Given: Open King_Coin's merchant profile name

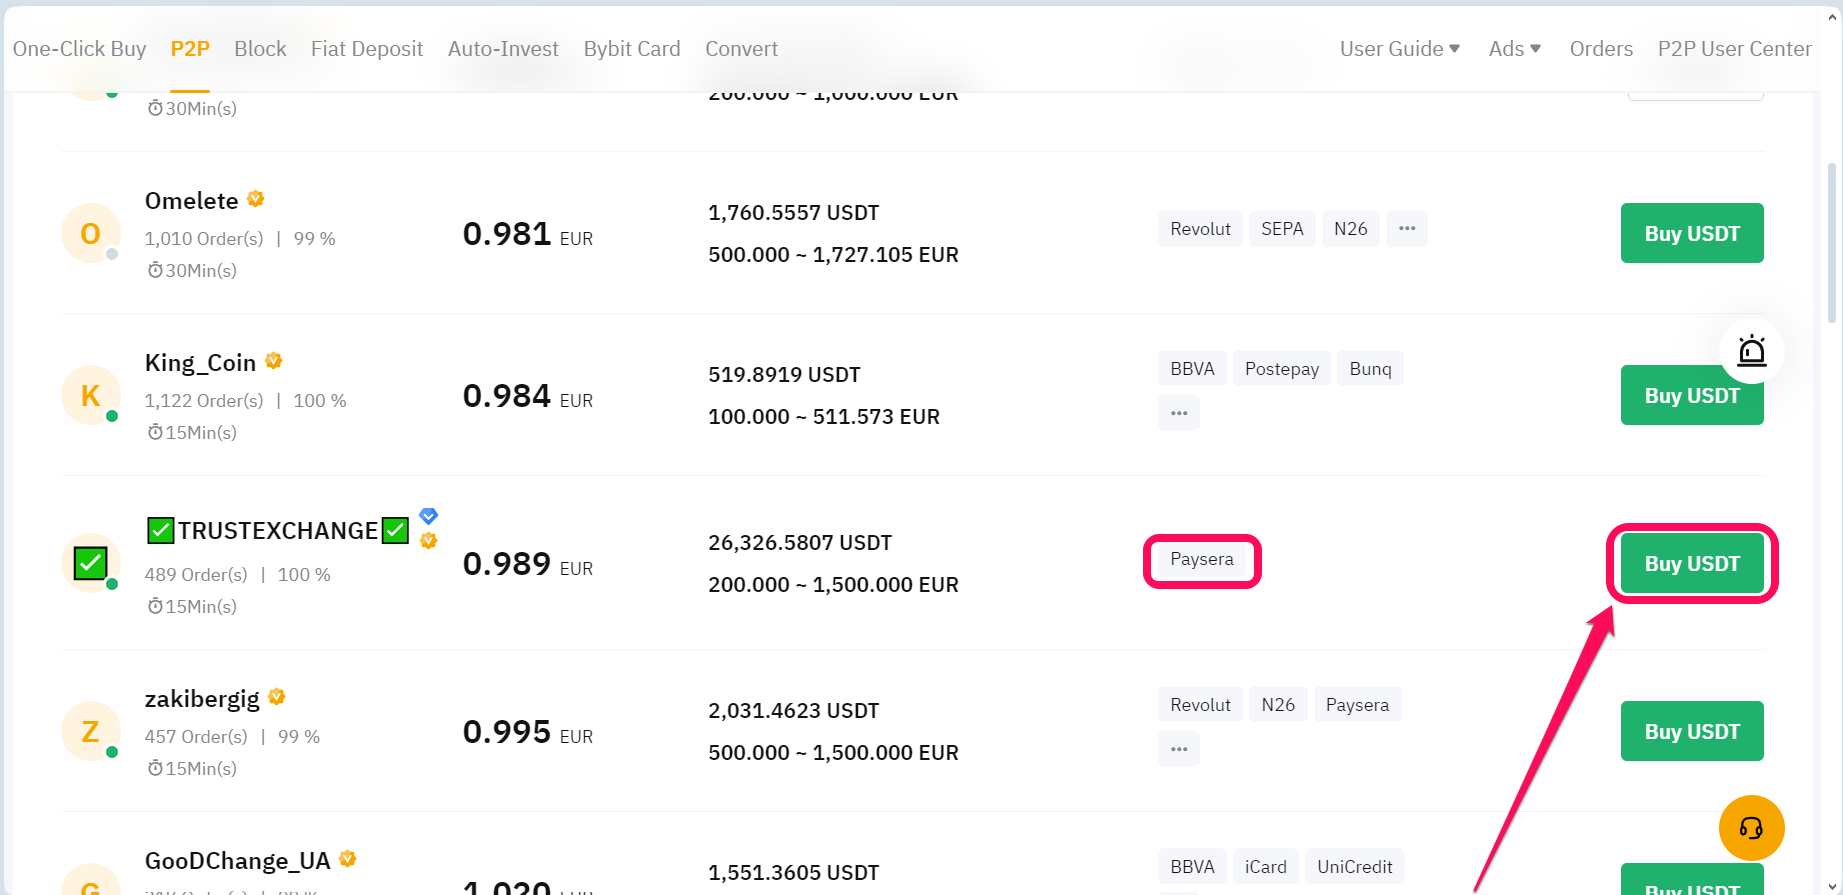Looking at the screenshot, I should 200,363.
